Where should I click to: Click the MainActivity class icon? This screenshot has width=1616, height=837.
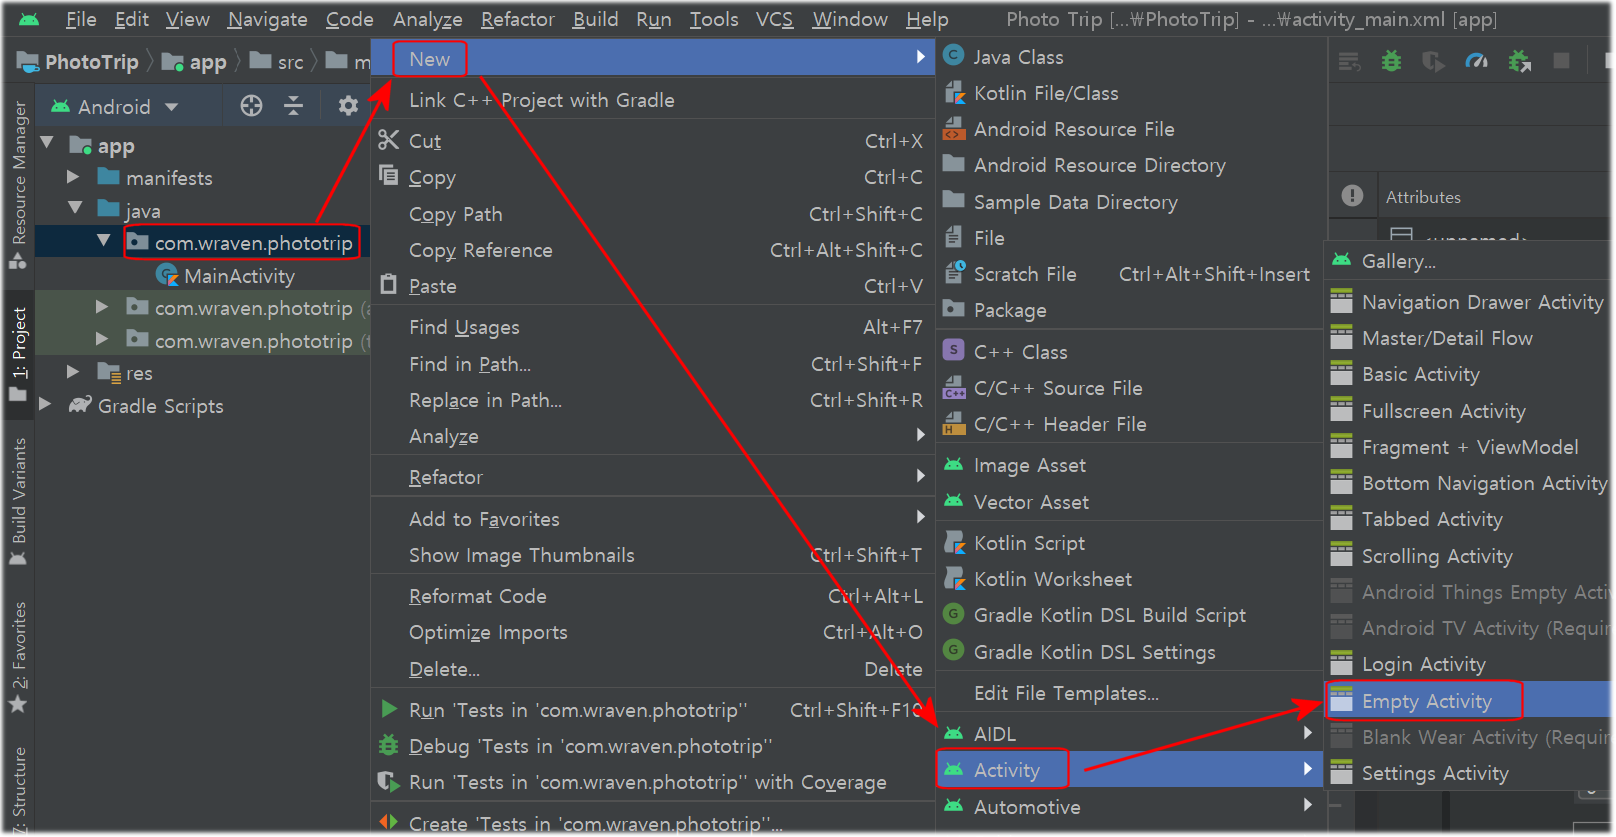pos(167,275)
